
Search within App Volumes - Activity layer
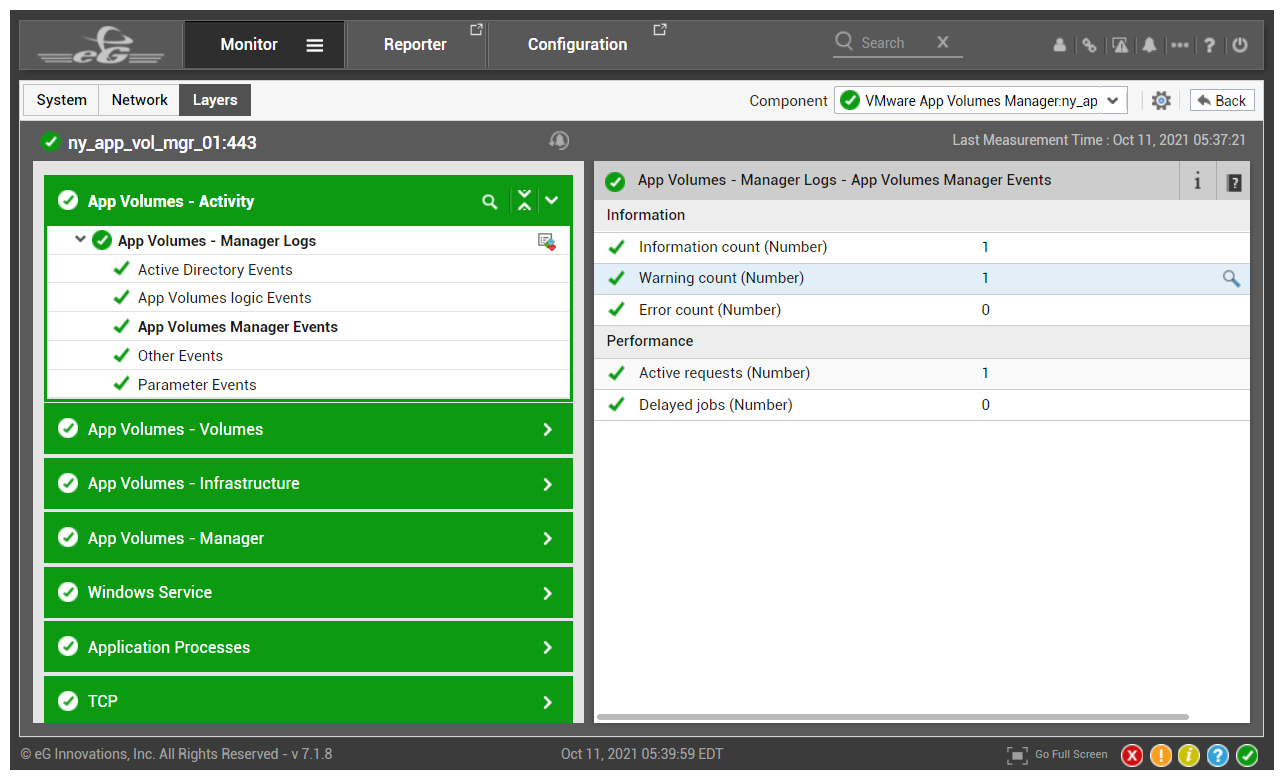pyautogui.click(x=490, y=201)
